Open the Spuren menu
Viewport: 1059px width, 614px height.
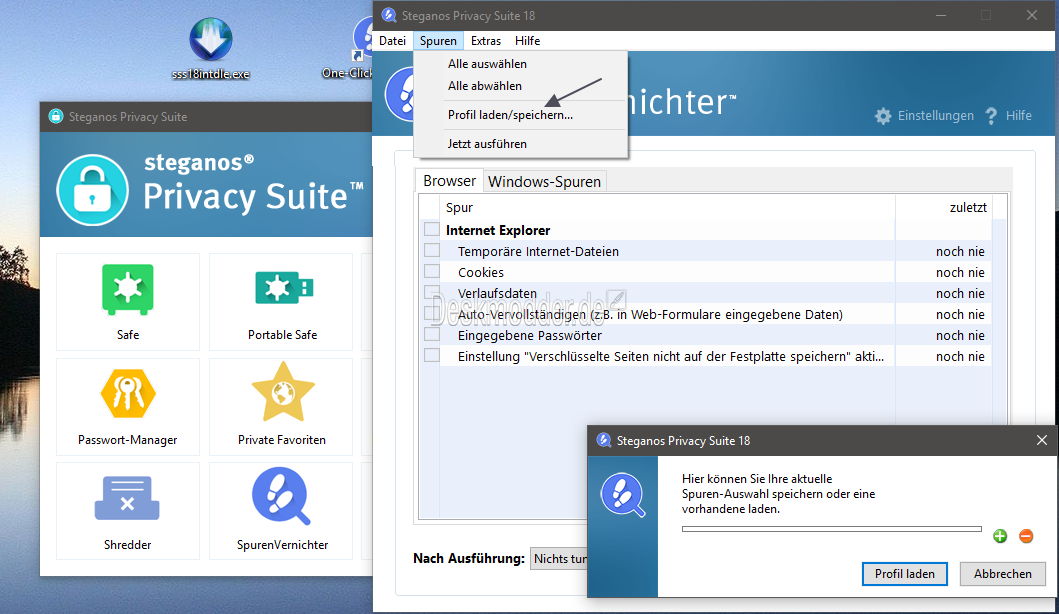click(x=438, y=41)
